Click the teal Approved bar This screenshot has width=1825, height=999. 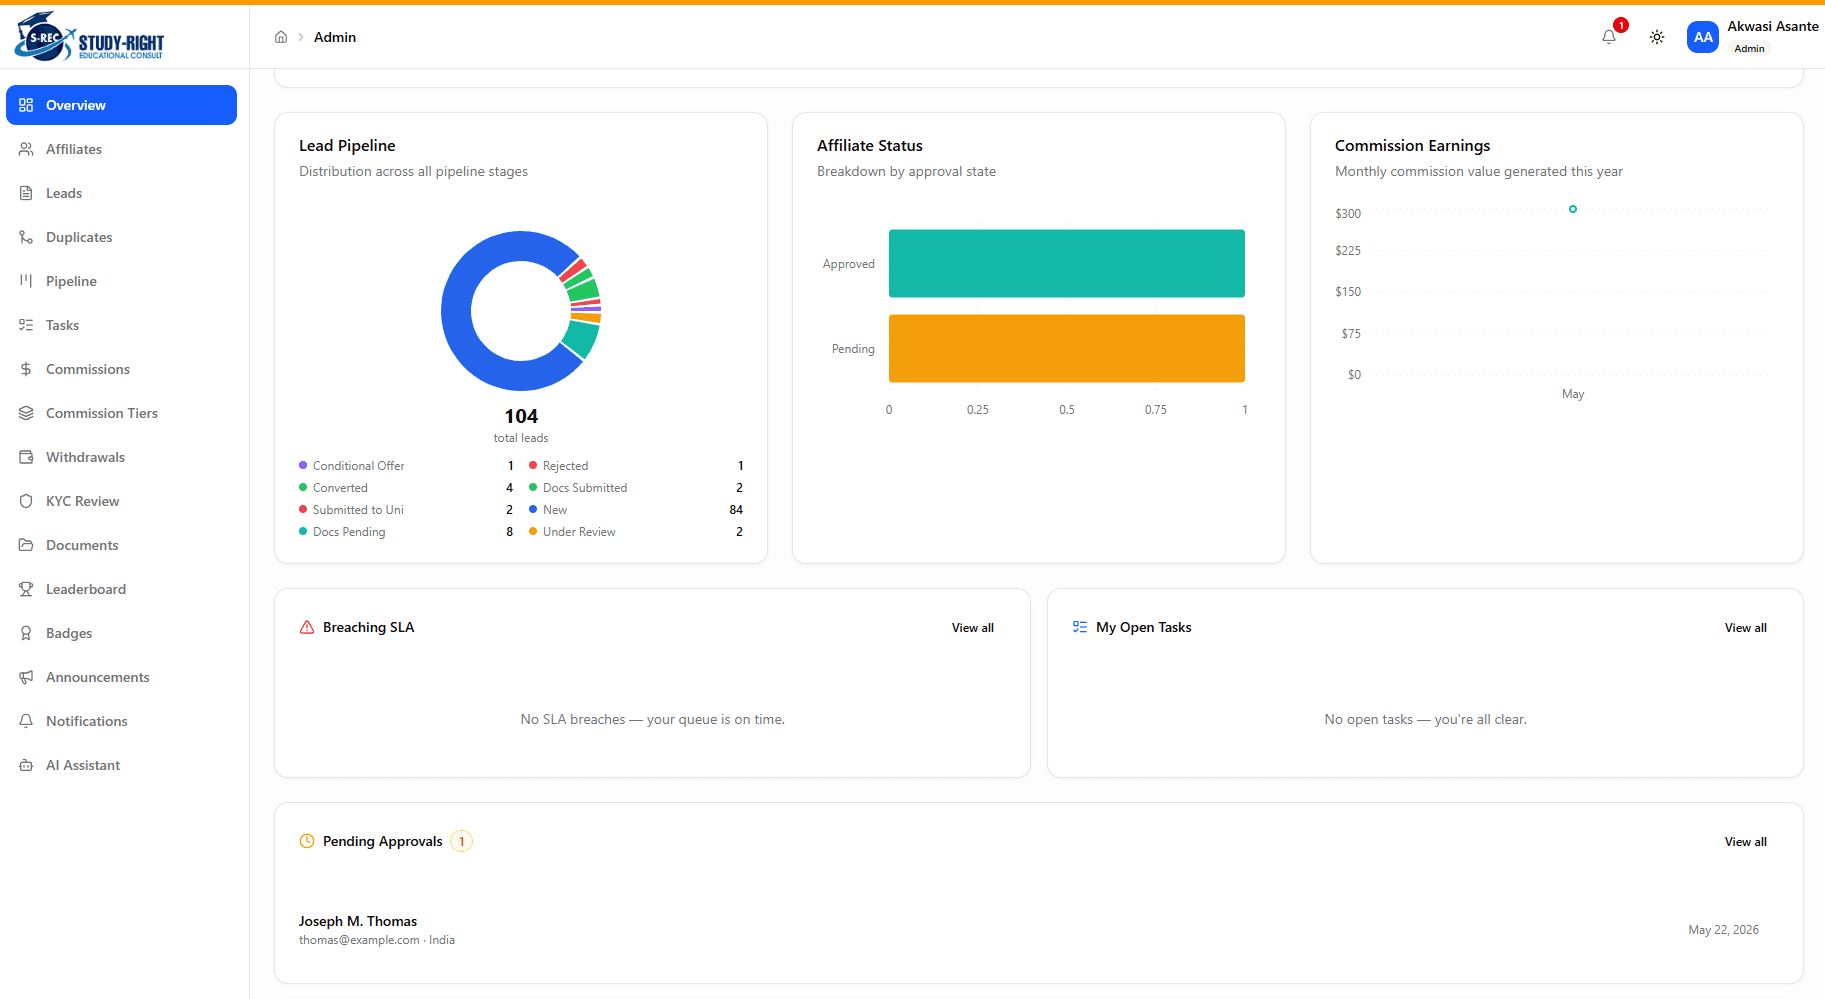[x=1067, y=263]
